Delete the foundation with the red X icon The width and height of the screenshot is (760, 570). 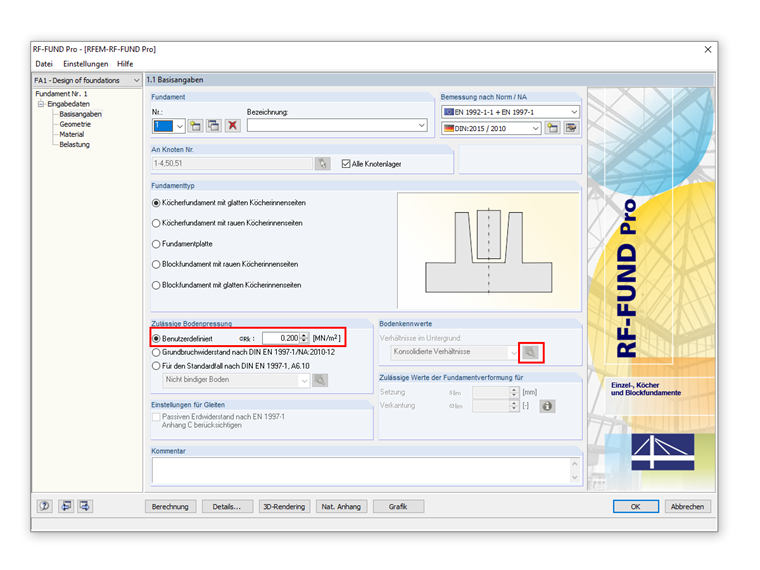point(233,126)
